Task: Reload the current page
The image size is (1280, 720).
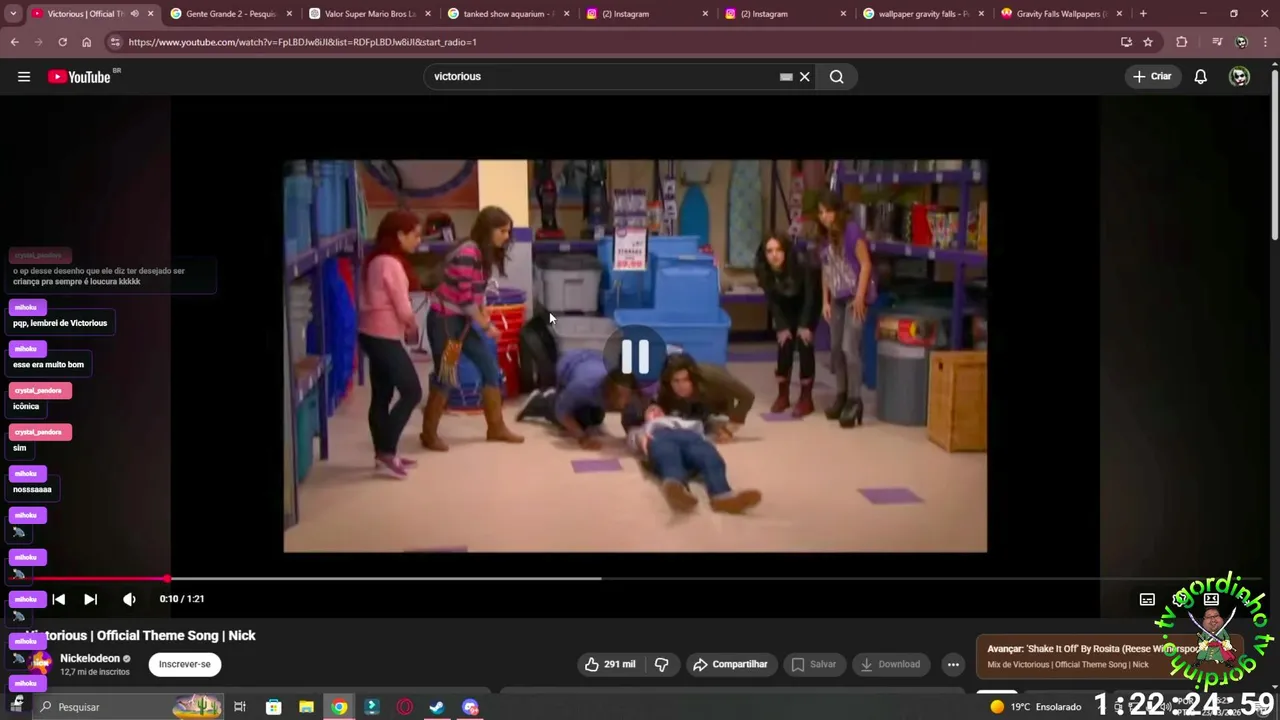Action: pos(62,42)
